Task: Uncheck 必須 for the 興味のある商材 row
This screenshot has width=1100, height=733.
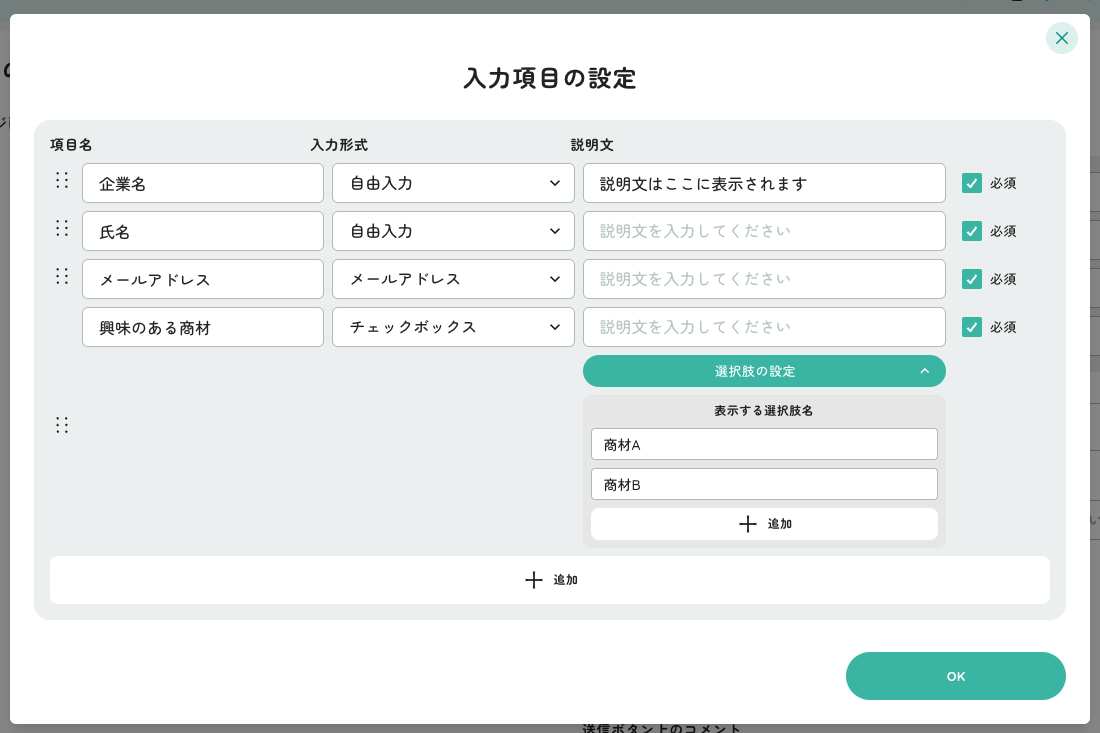Action: pos(971,327)
